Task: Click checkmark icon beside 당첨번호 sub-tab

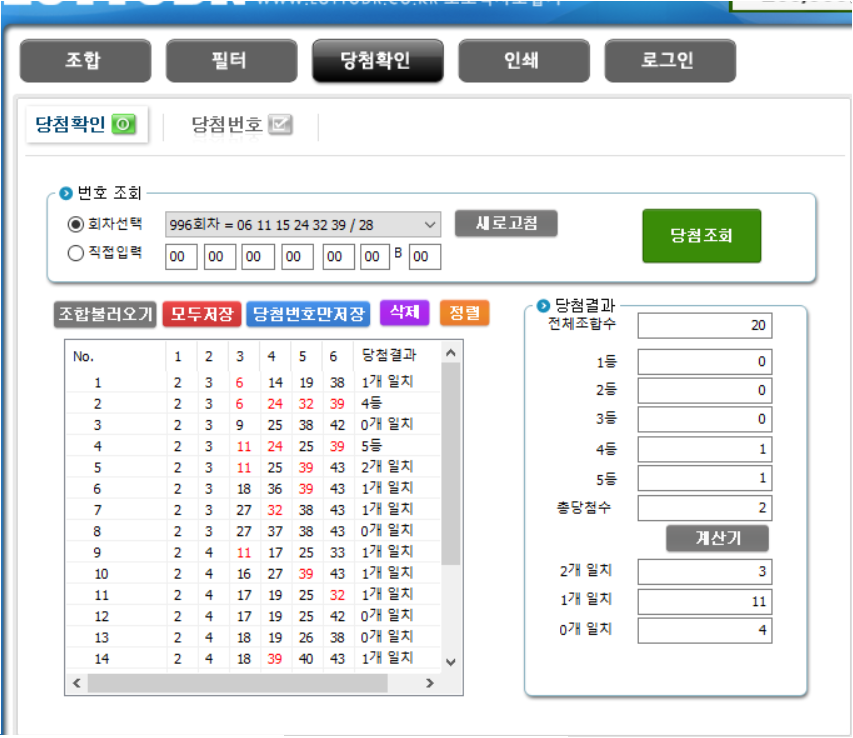Action: tap(281, 125)
